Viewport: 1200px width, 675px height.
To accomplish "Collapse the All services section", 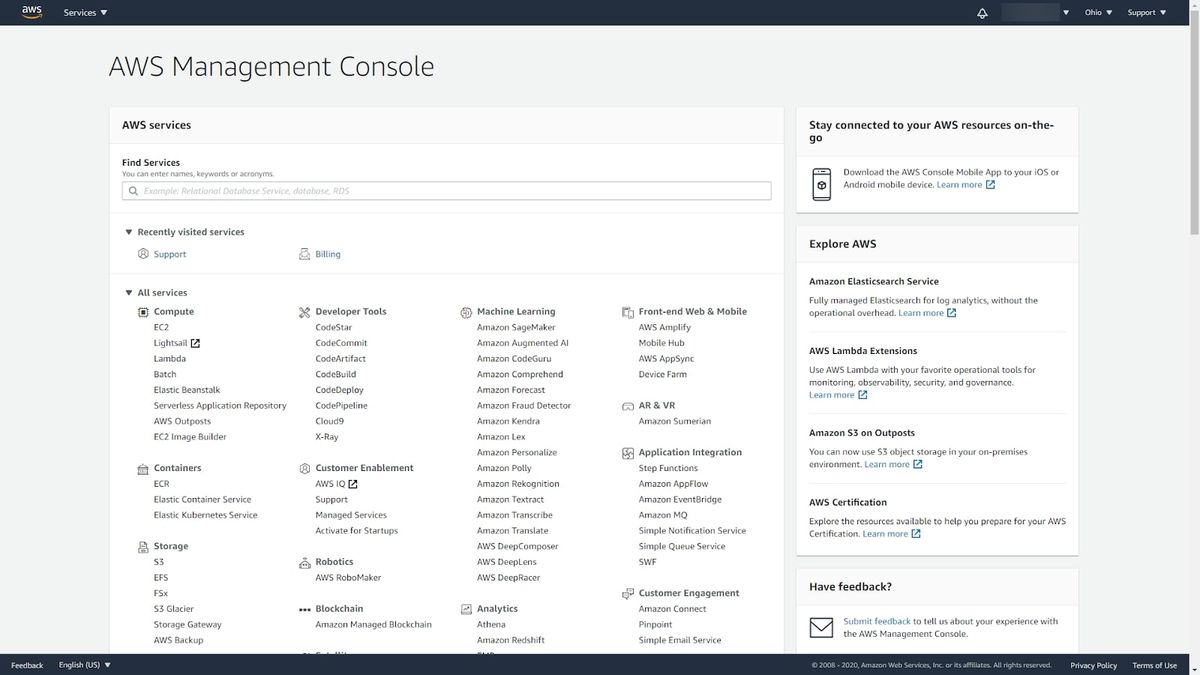I will click(x=128, y=292).
